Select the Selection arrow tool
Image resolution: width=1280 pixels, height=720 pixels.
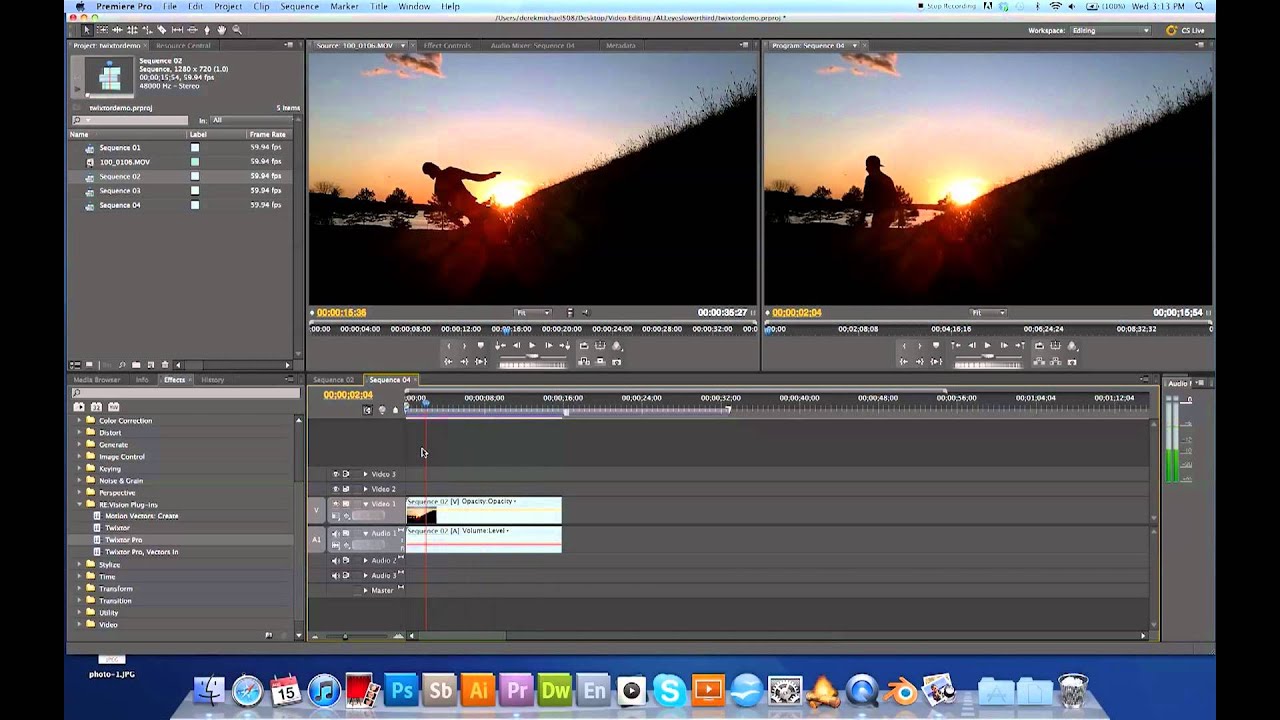(87, 30)
